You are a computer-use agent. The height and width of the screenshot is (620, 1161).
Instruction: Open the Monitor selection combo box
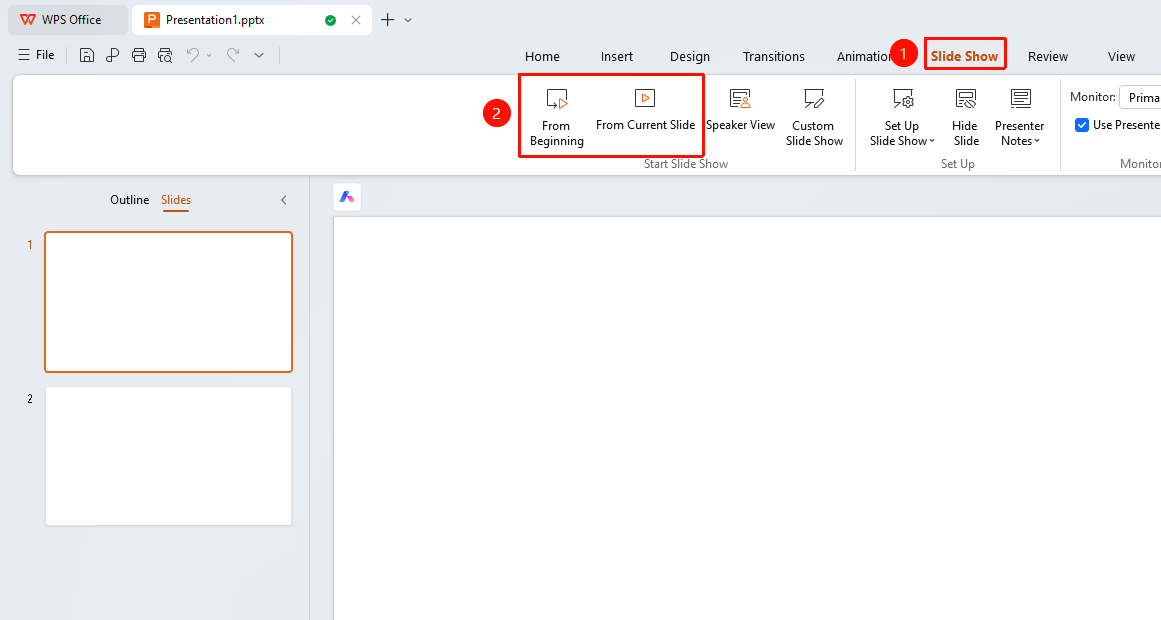(x=1140, y=98)
